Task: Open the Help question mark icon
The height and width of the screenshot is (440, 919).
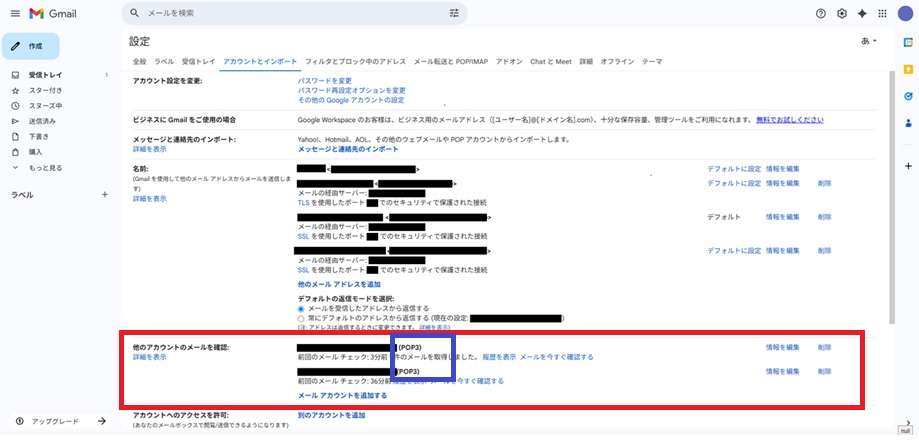Action: 821,13
